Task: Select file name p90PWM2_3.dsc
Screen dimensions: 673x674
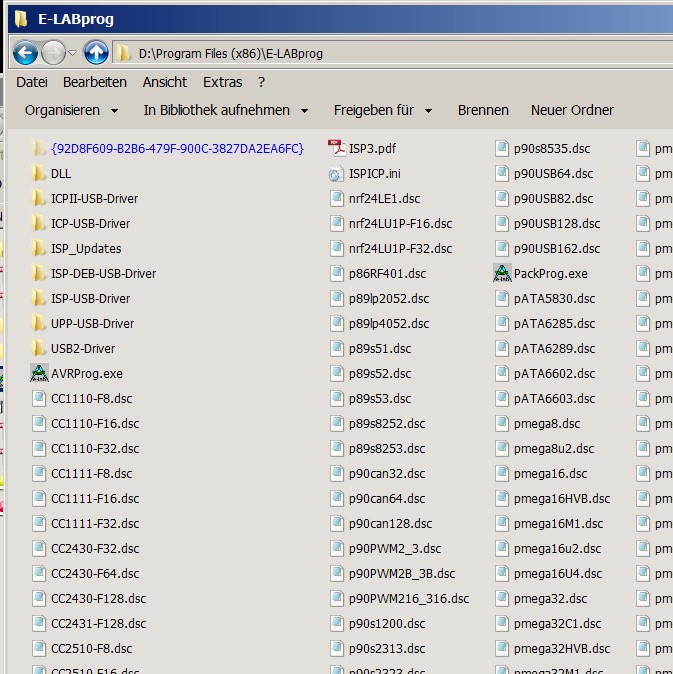Action: click(x=395, y=548)
